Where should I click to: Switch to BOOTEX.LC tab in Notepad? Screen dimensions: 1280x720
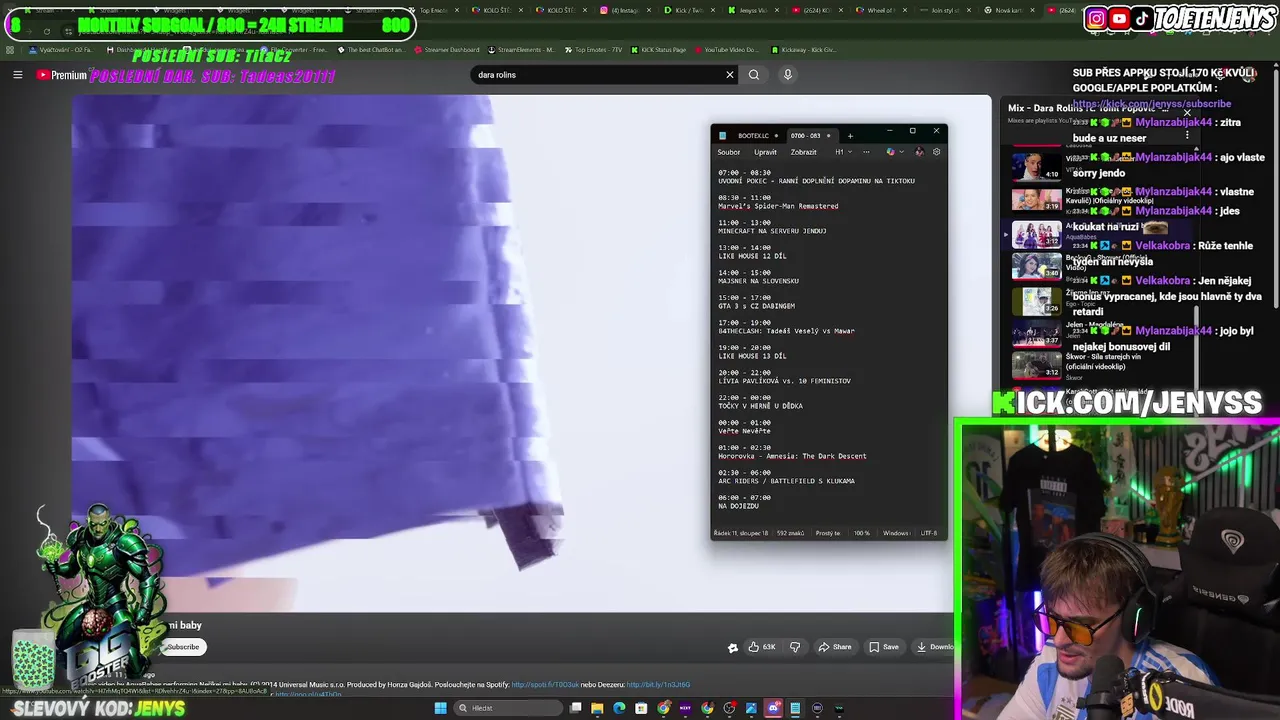point(754,136)
